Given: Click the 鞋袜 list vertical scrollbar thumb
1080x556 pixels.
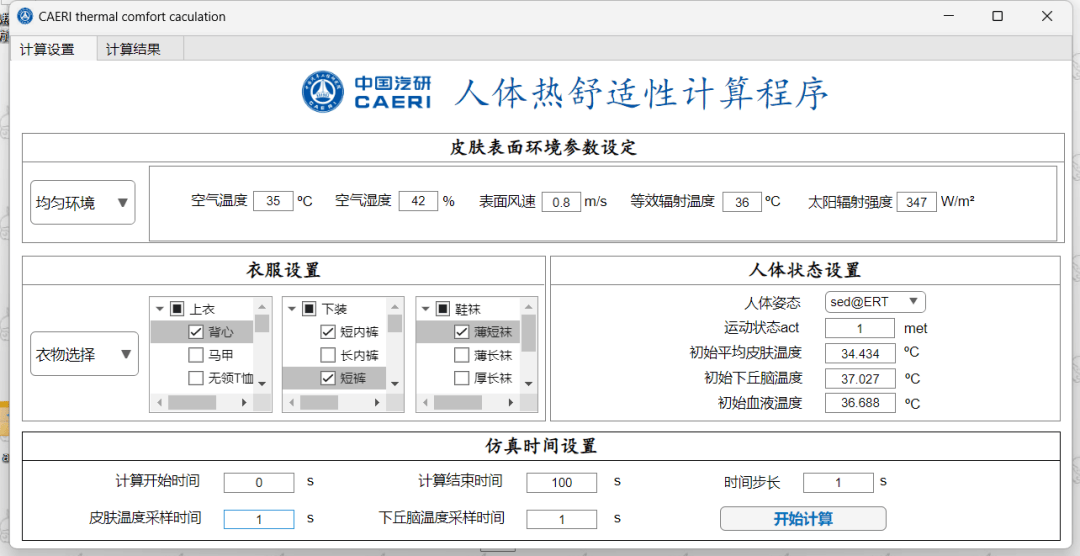Looking at the screenshot, I should point(528,333).
